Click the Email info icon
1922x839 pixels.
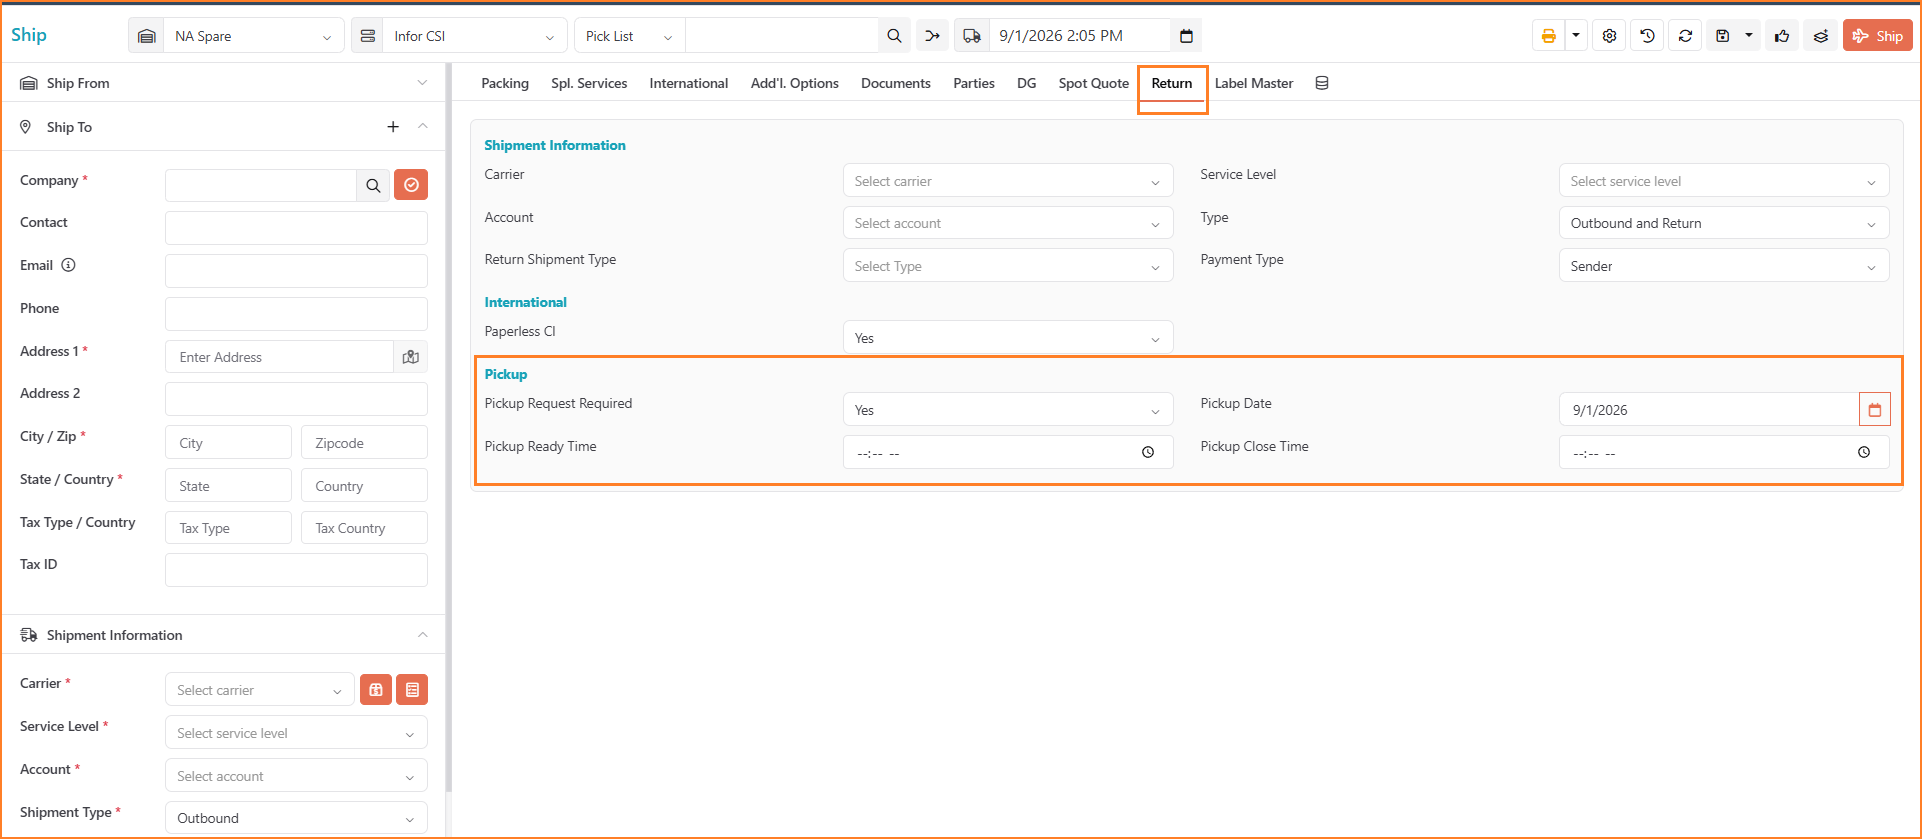click(x=68, y=265)
